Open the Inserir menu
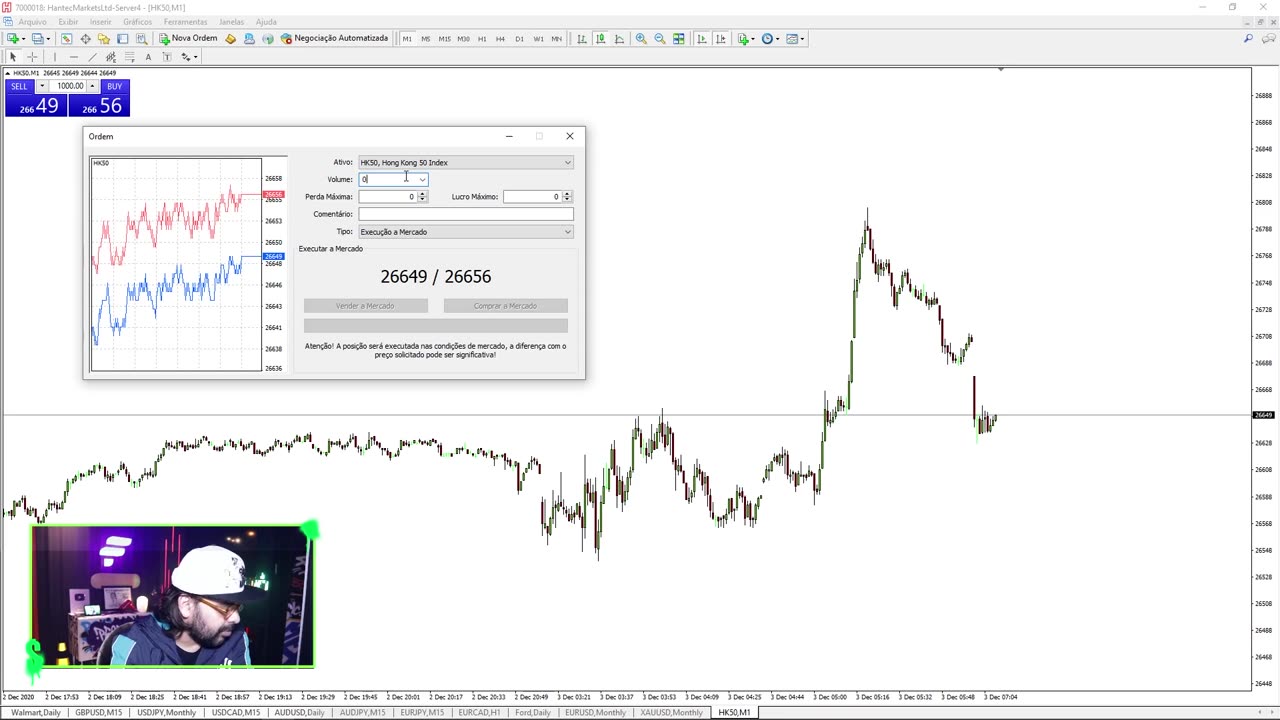 click(101, 21)
